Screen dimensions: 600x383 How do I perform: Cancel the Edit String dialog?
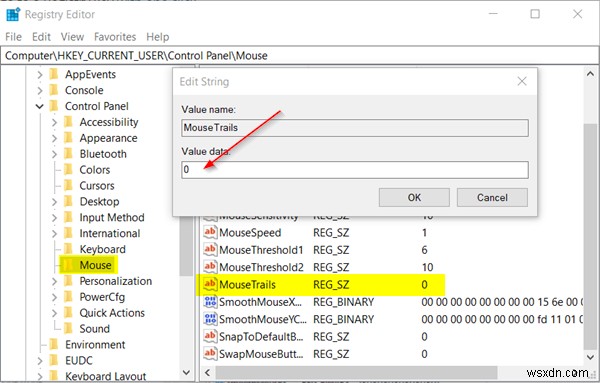(492, 197)
